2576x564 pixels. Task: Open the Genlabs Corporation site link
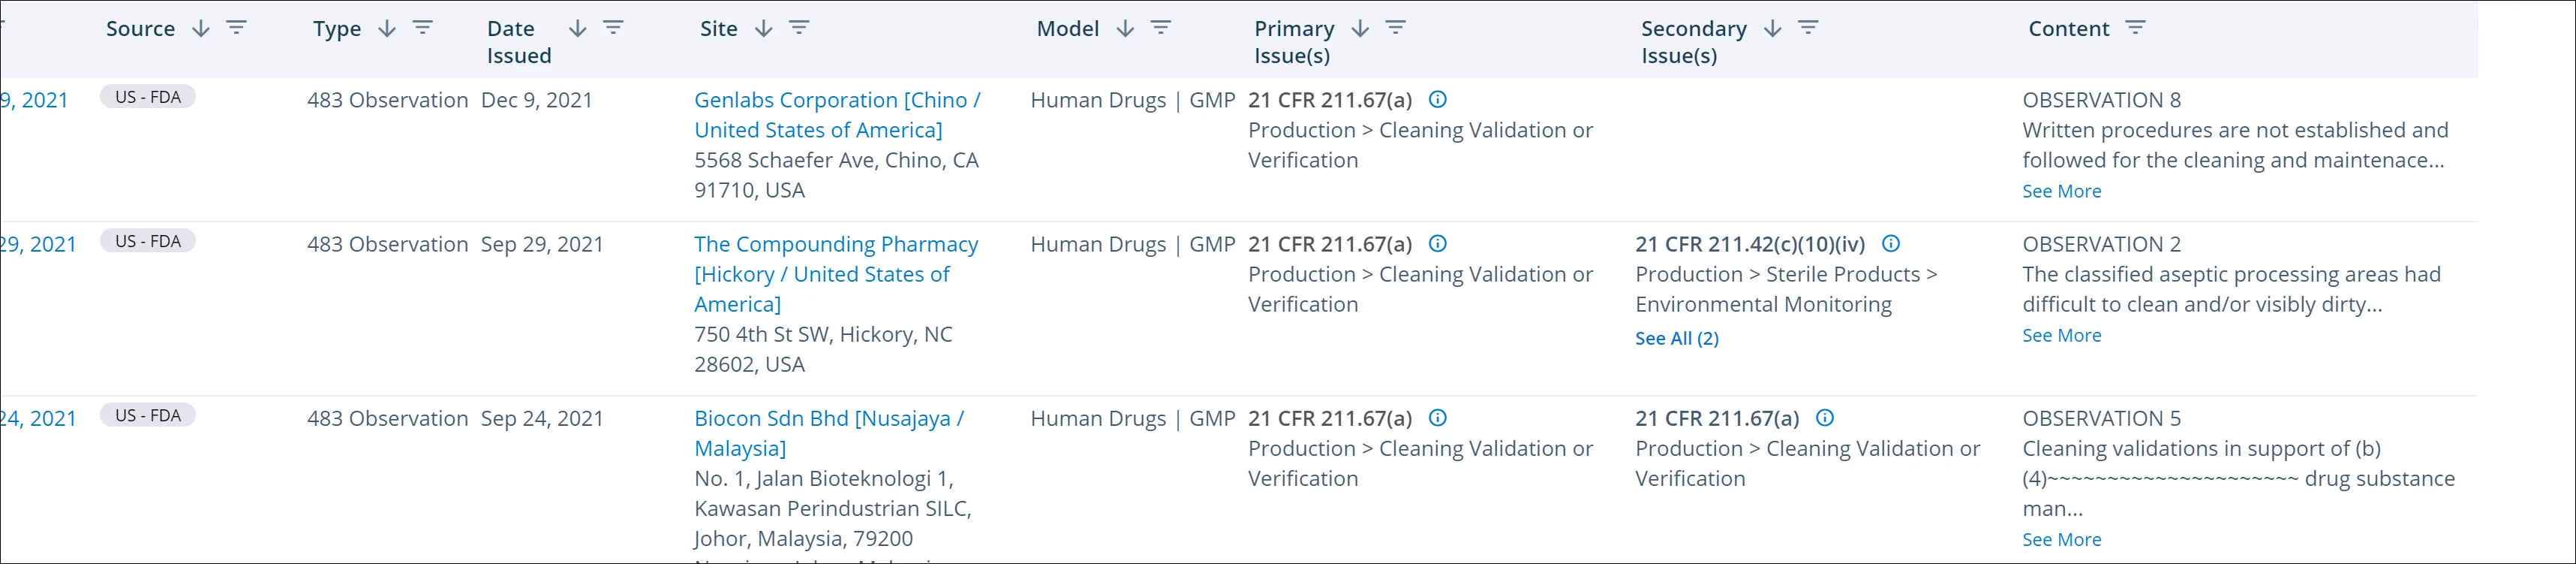837,115
